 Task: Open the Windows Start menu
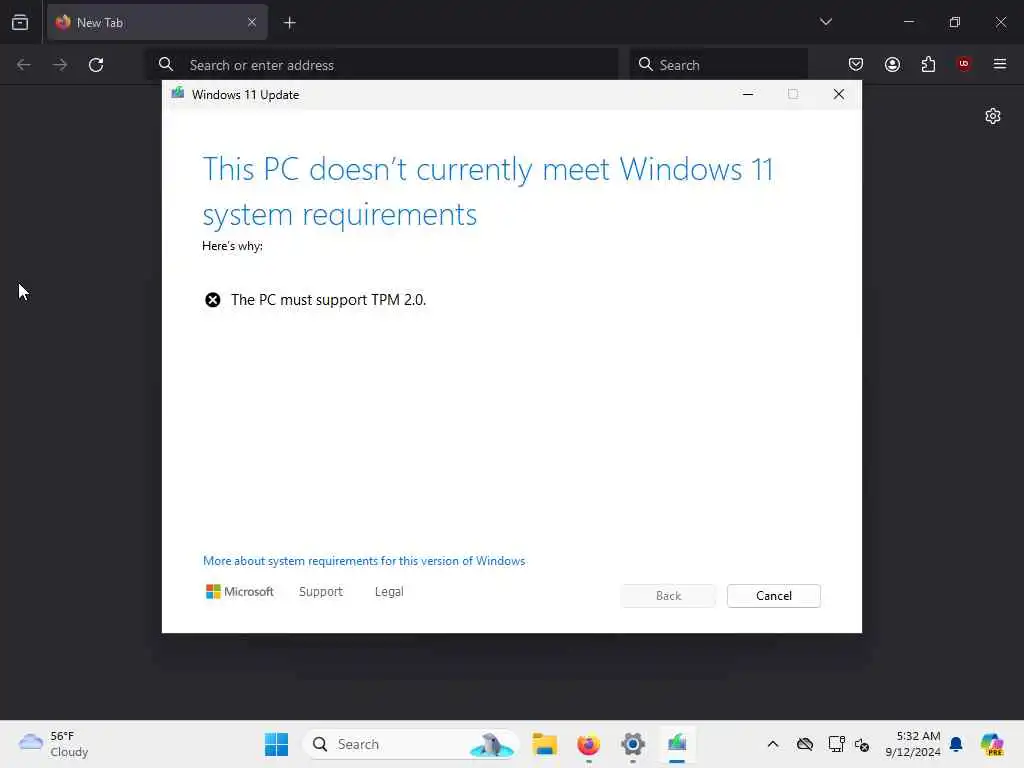(x=276, y=744)
